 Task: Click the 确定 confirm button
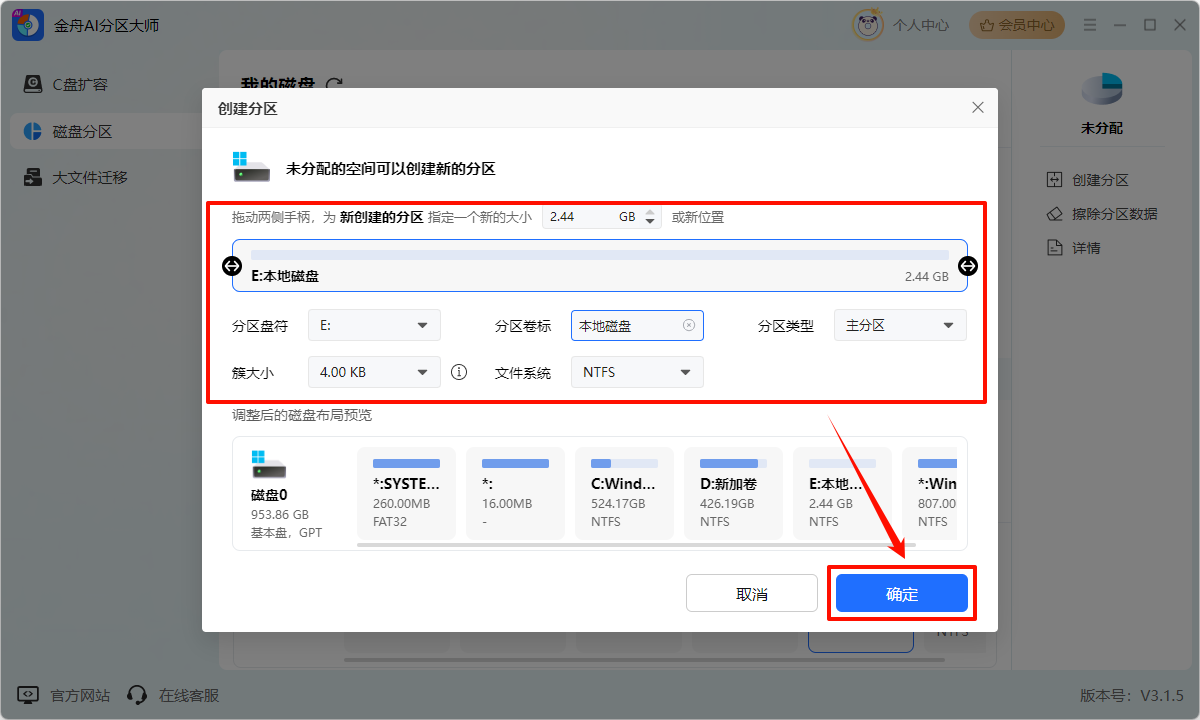click(901, 594)
